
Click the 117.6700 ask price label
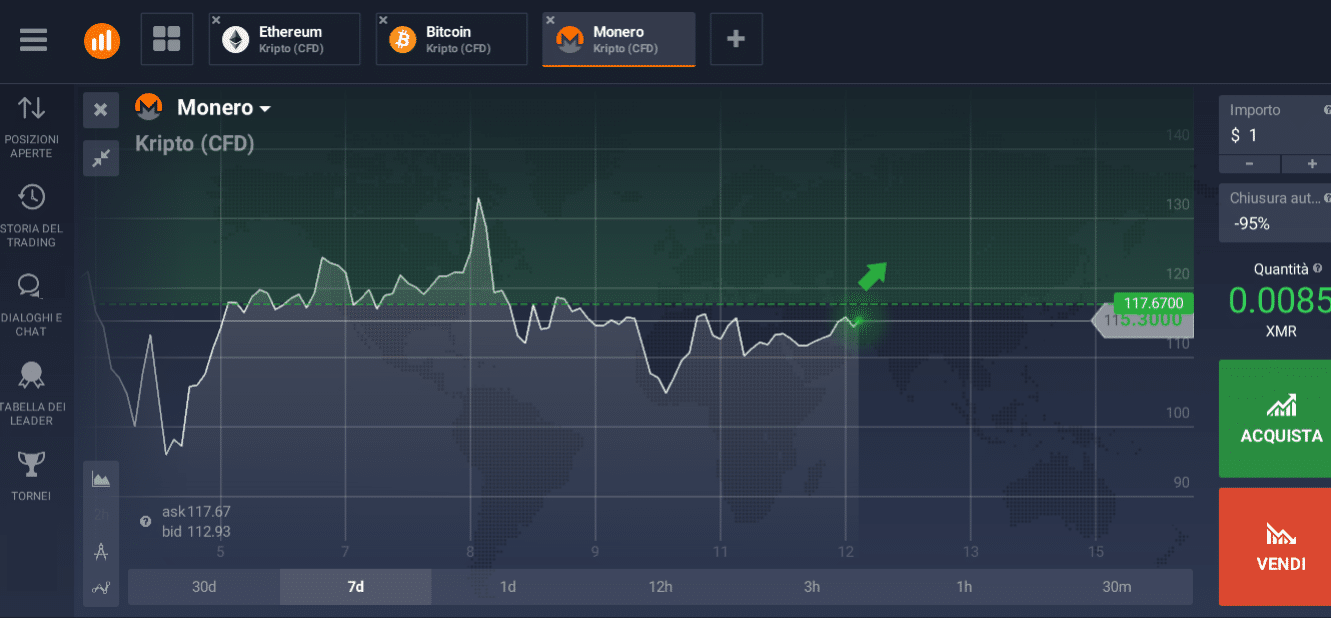(x=1153, y=303)
